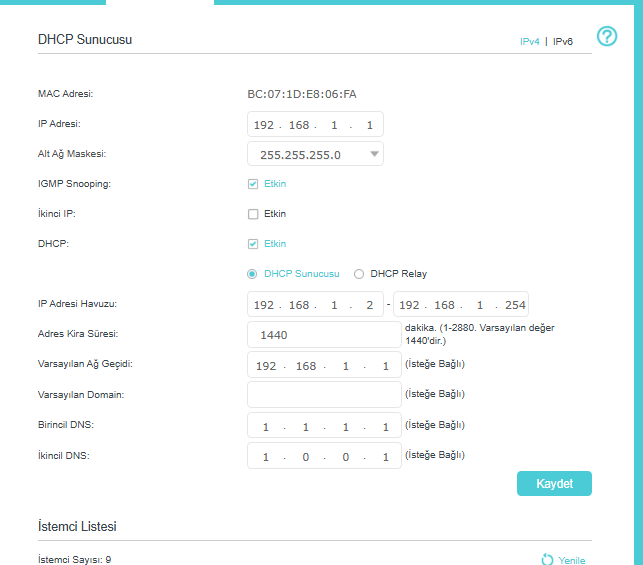Toggle the DHCP Etkin checkbox
This screenshot has height=565, width=643.
[253, 244]
